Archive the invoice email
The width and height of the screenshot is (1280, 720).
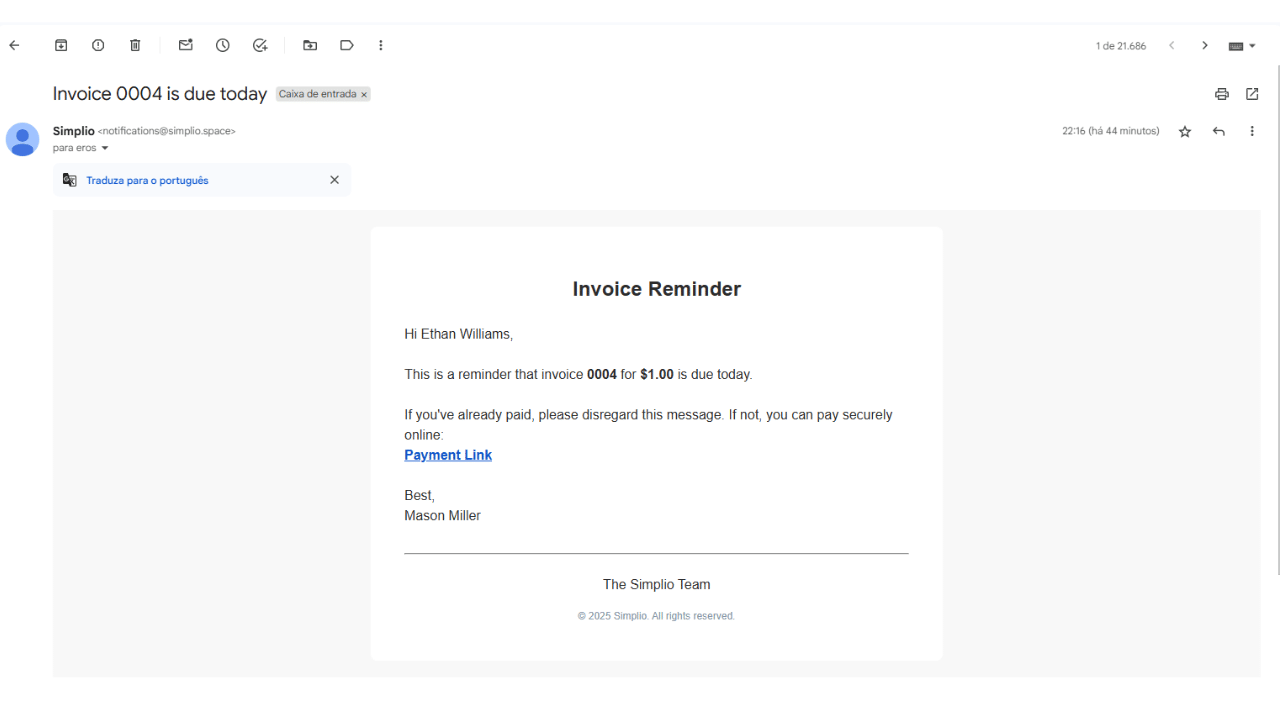[60, 45]
